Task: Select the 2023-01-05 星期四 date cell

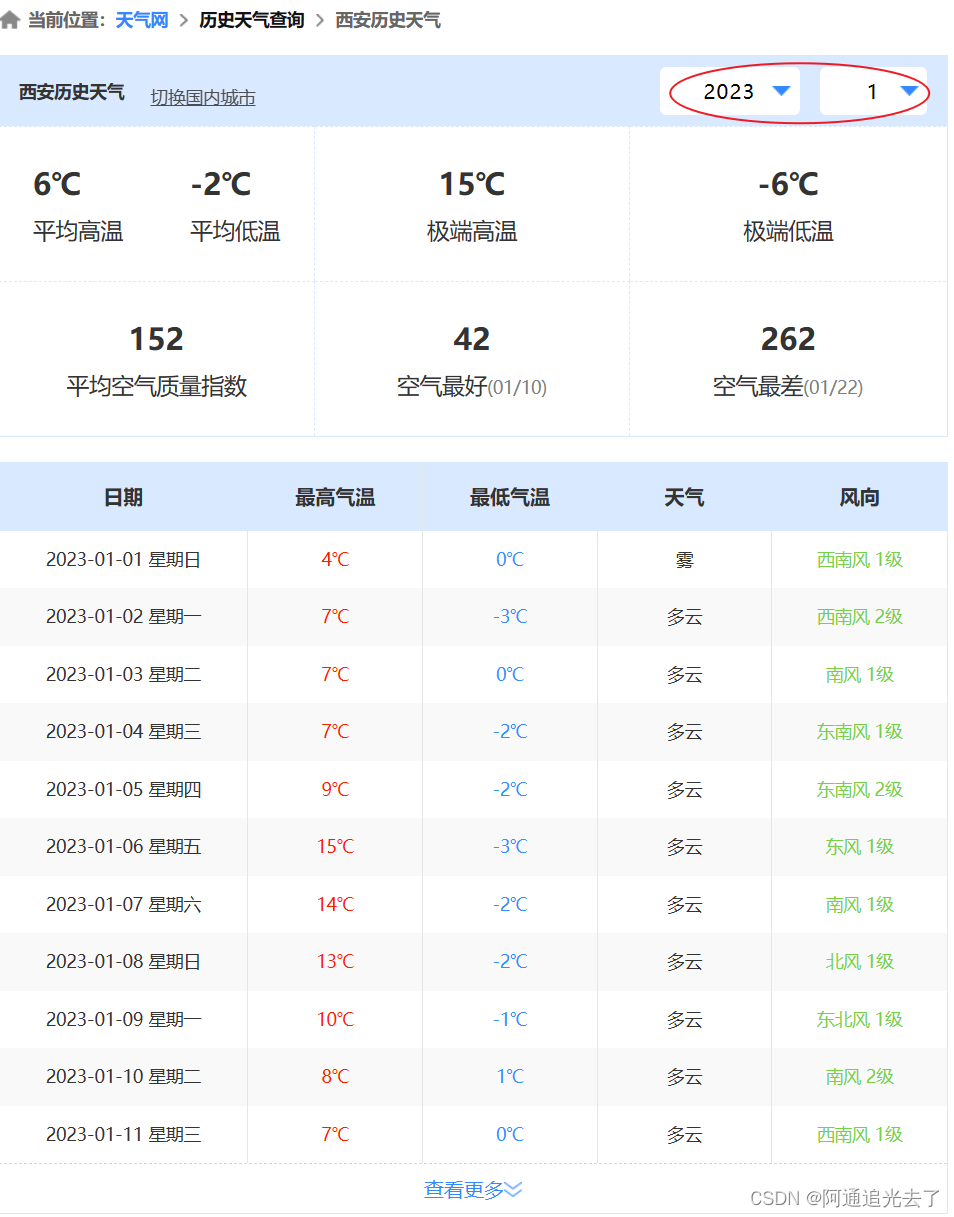Action: pyautogui.click(x=124, y=790)
